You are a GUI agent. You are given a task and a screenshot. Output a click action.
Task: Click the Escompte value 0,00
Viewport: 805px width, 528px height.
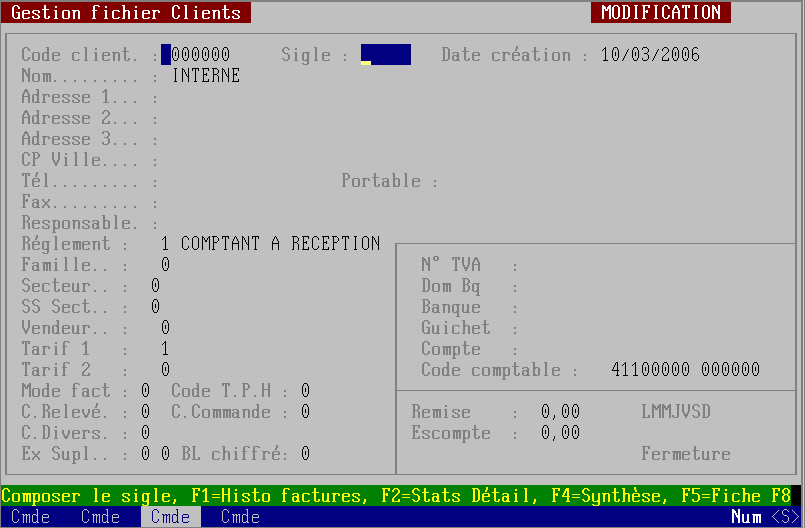coord(560,433)
